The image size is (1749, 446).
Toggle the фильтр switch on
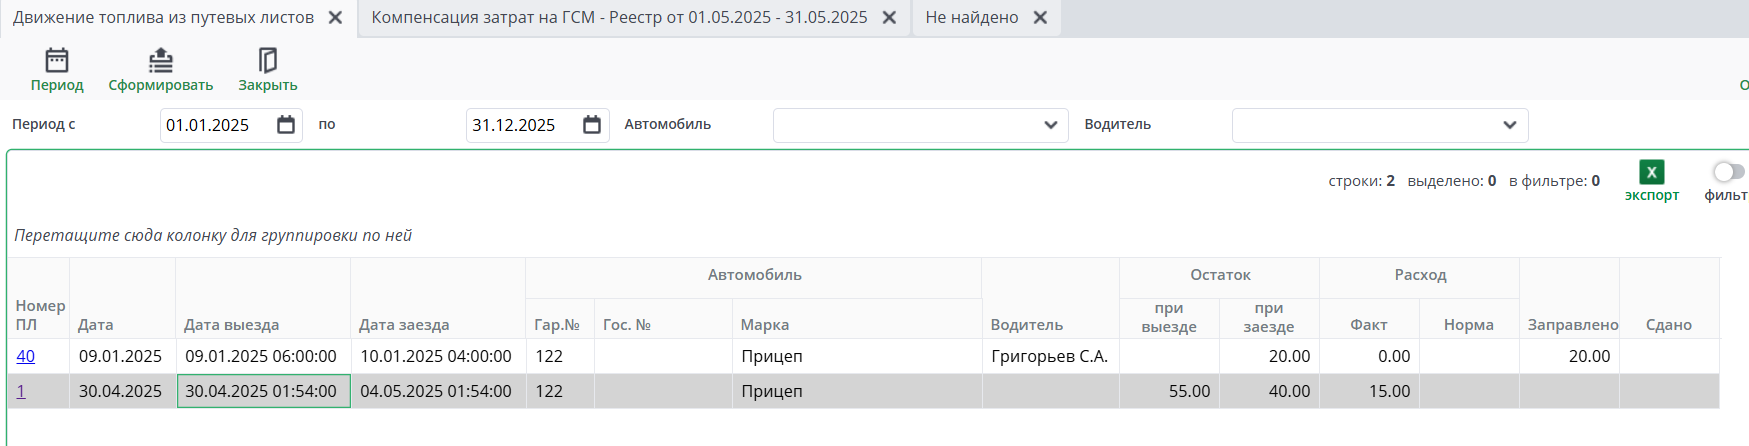coord(1728,172)
